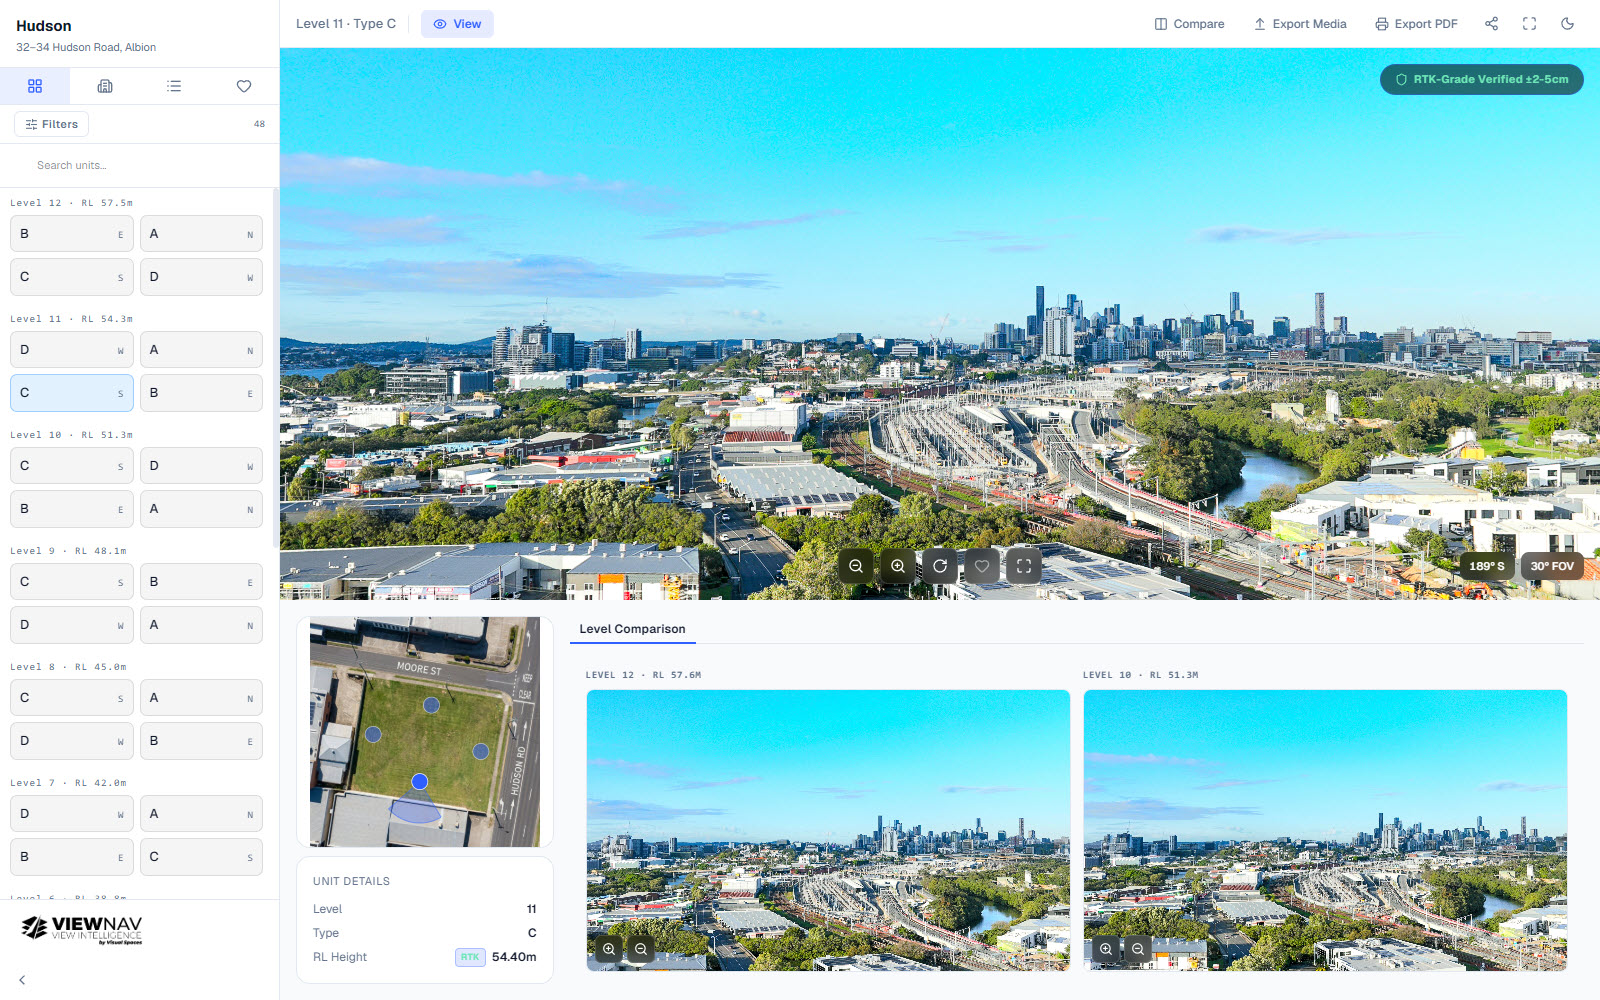
Task: Open the Level 12 comparison thumbnail
Action: pyautogui.click(x=828, y=830)
